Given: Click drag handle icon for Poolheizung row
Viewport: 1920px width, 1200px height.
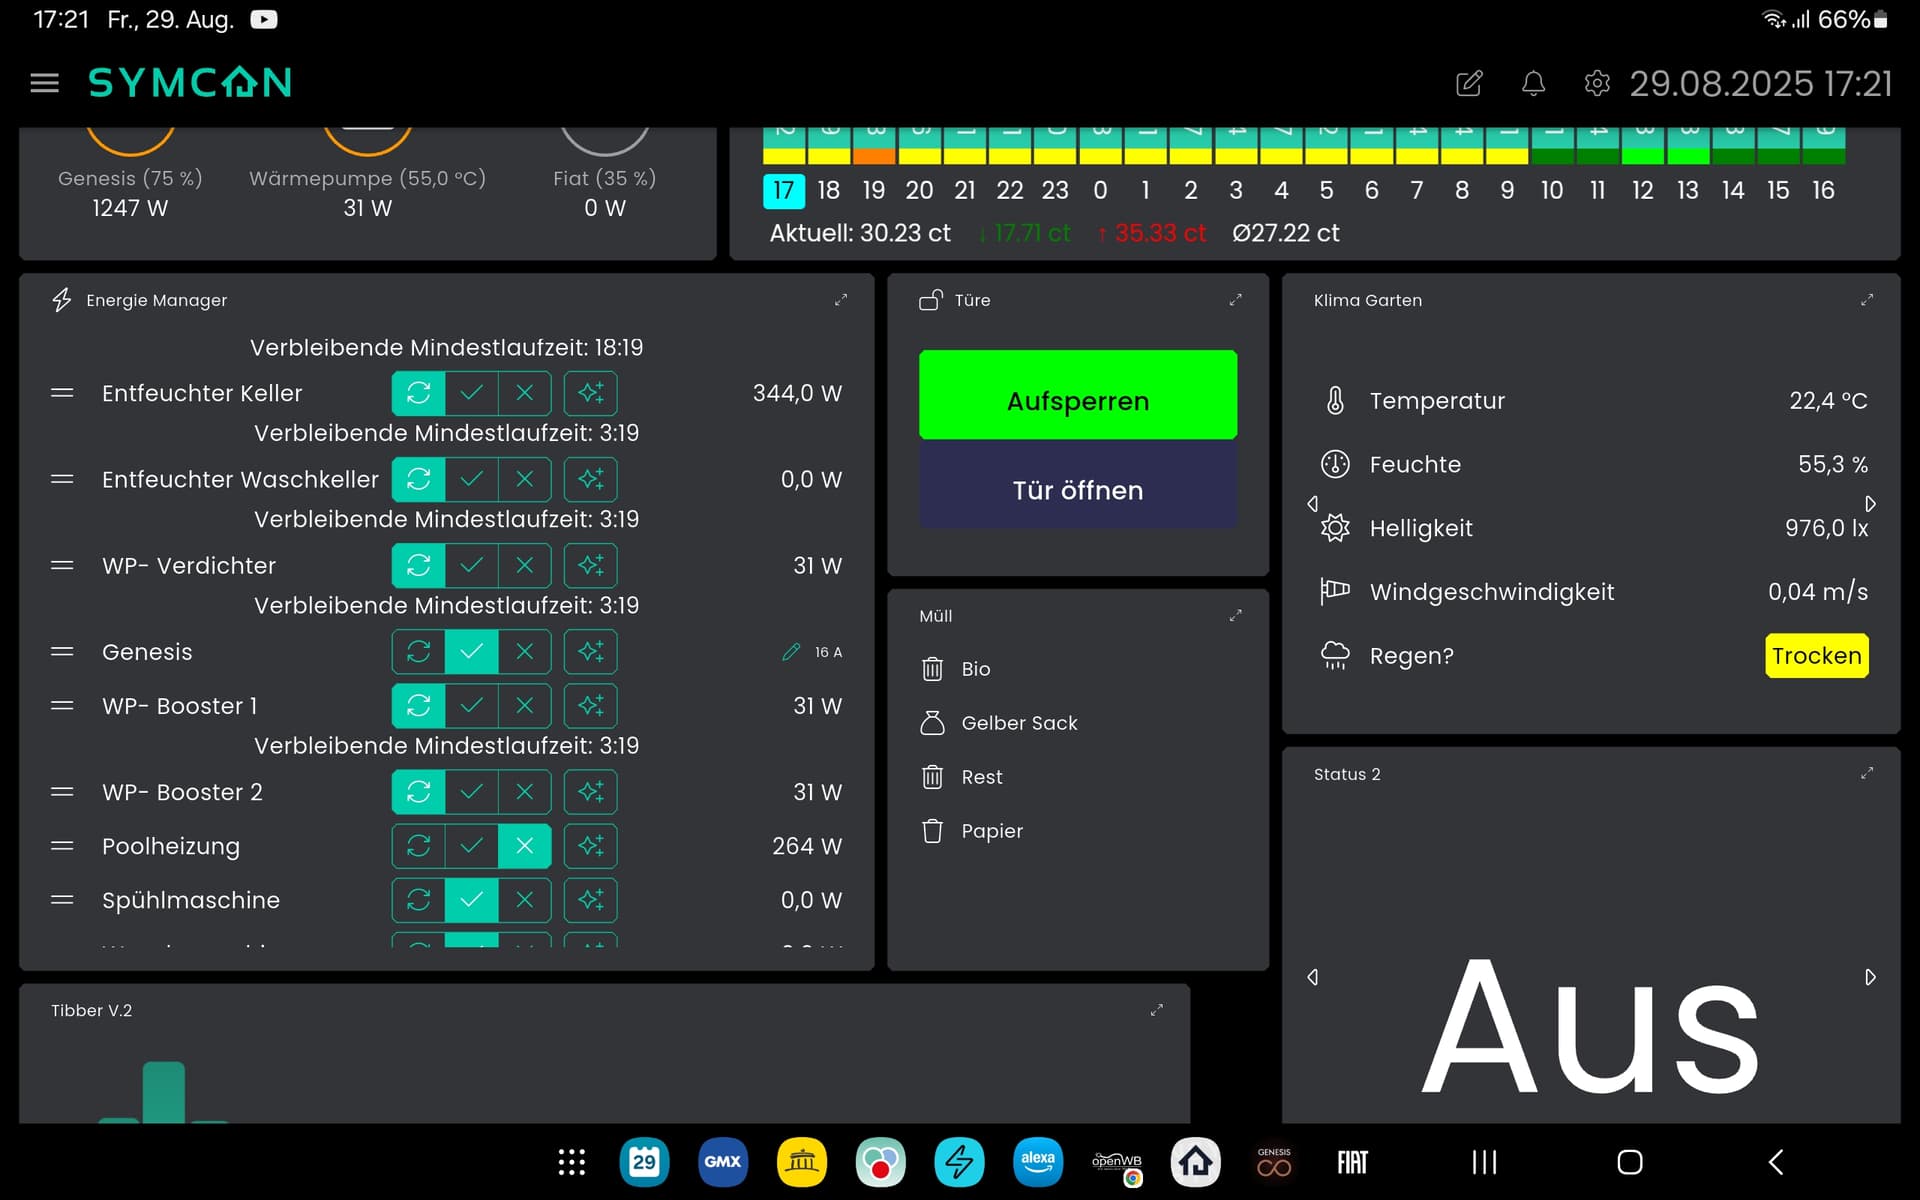Looking at the screenshot, I should [x=62, y=846].
